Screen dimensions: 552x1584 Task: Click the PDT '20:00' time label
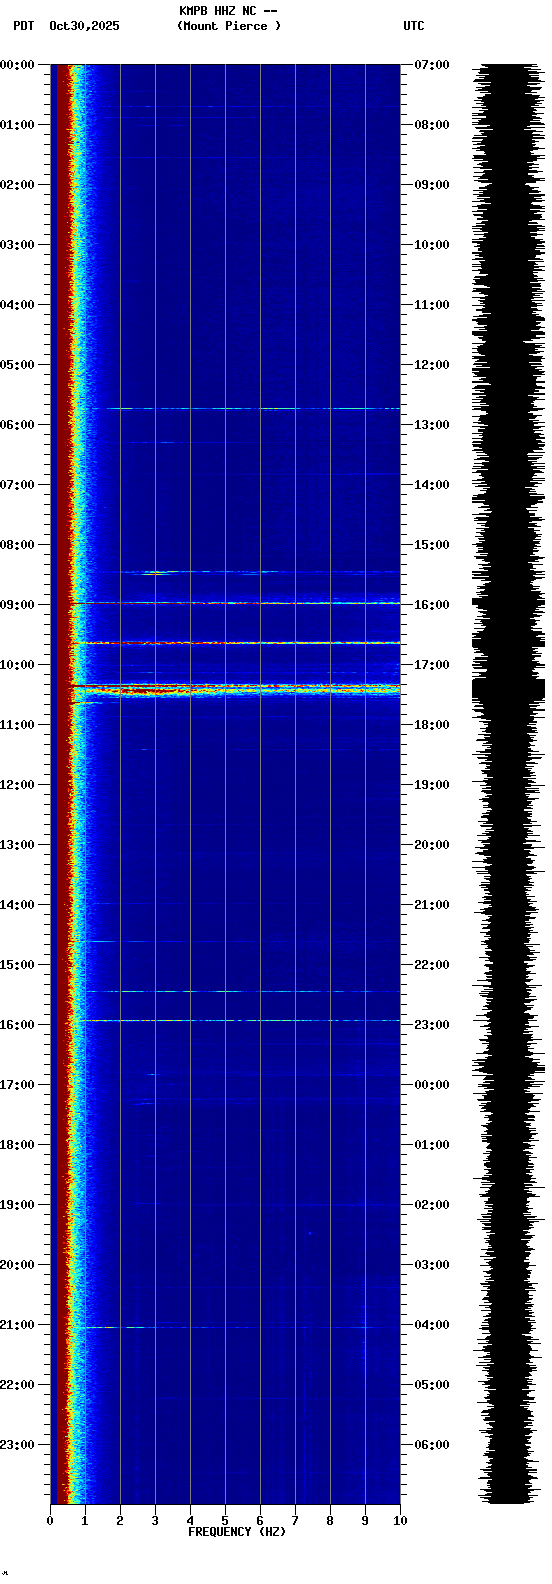pyautogui.click(x=17, y=1265)
